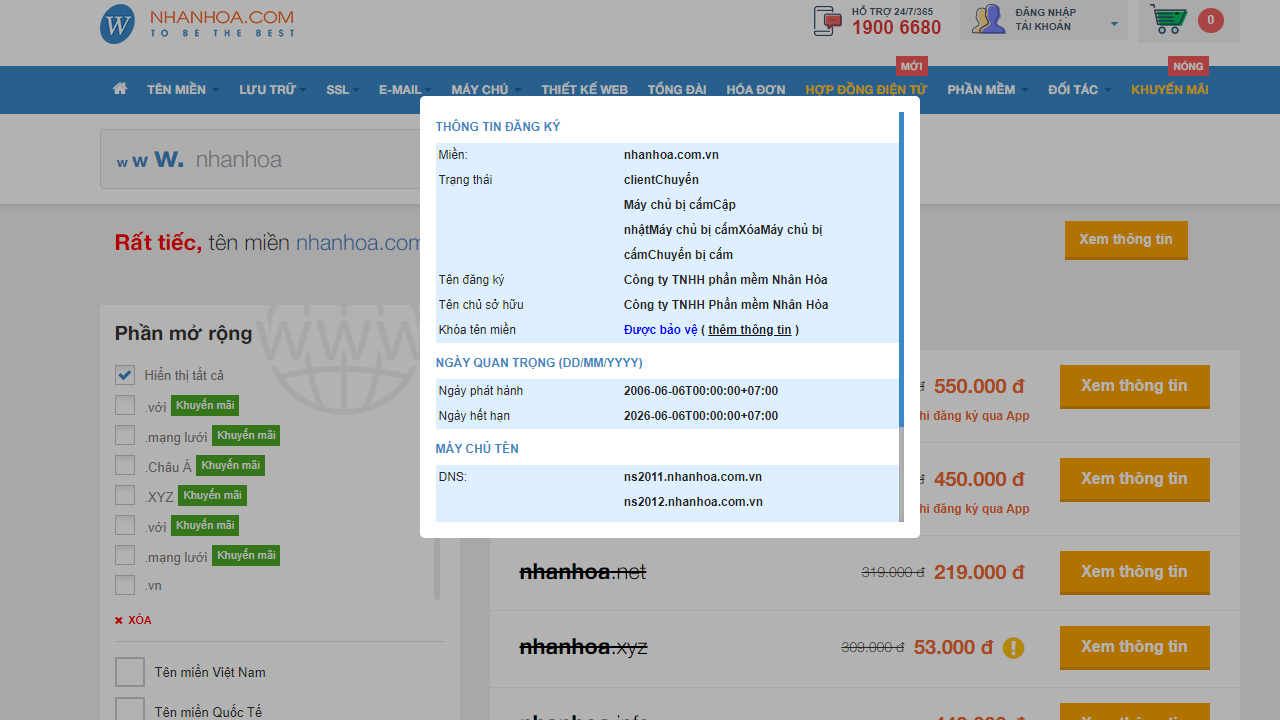Open the ĐỐI TÁC menu dropdown
This screenshot has width=1280, height=720.
click(x=1079, y=90)
